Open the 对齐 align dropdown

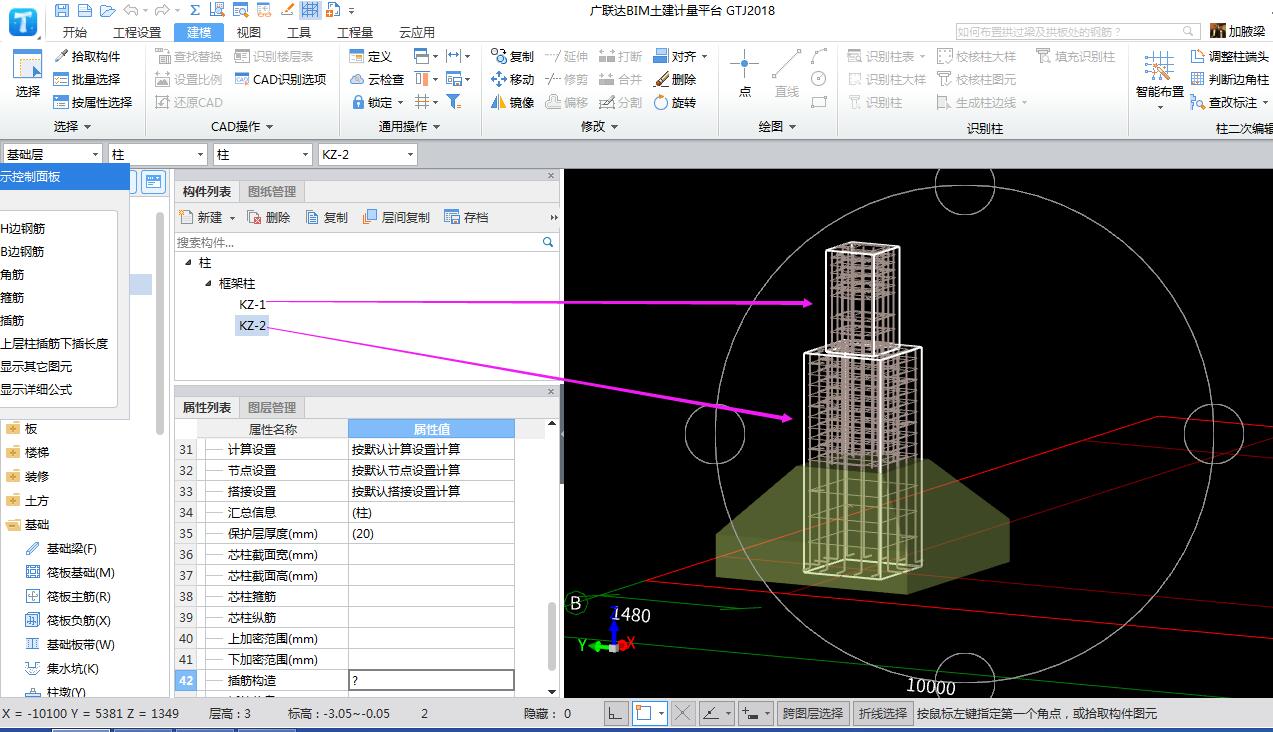704,56
